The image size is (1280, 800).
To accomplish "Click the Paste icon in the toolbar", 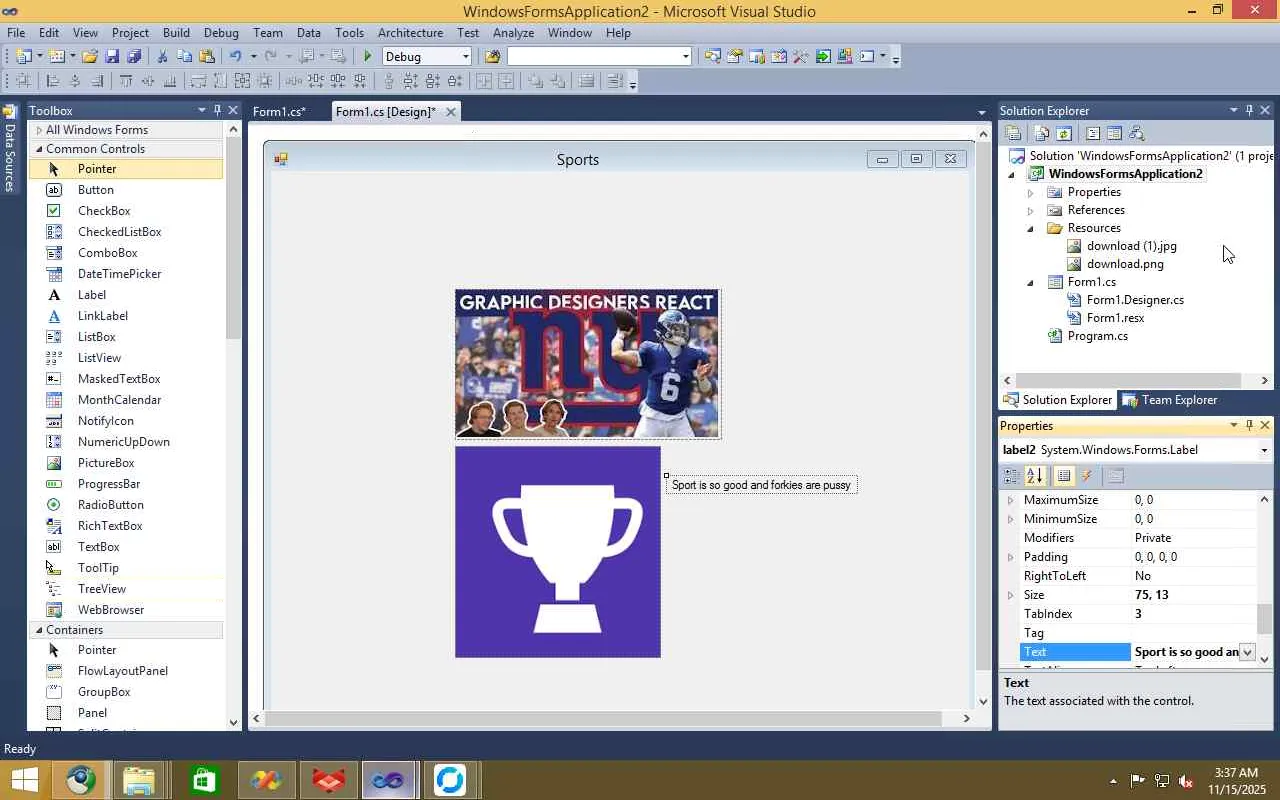I will 207,57.
